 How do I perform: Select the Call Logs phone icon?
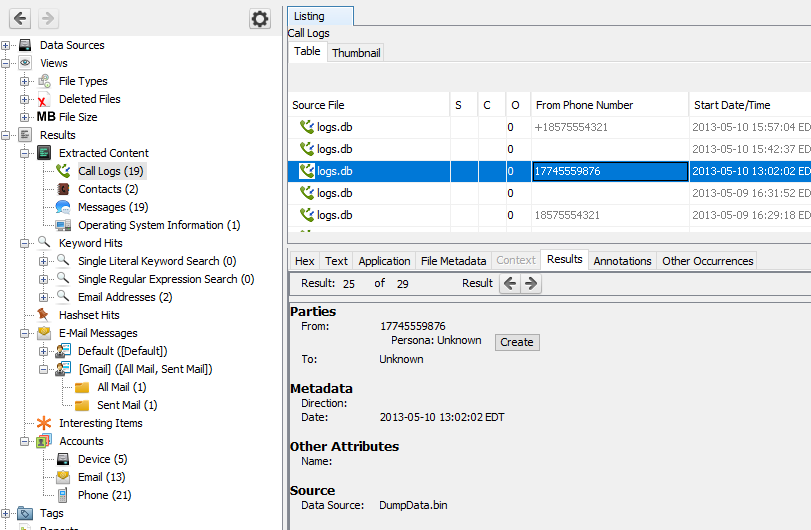tap(63, 171)
